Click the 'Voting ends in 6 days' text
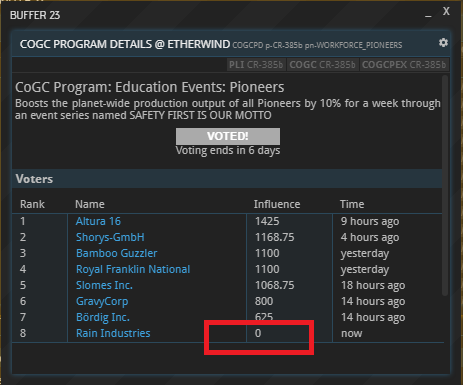Viewport: 463px width, 385px height. point(228,151)
